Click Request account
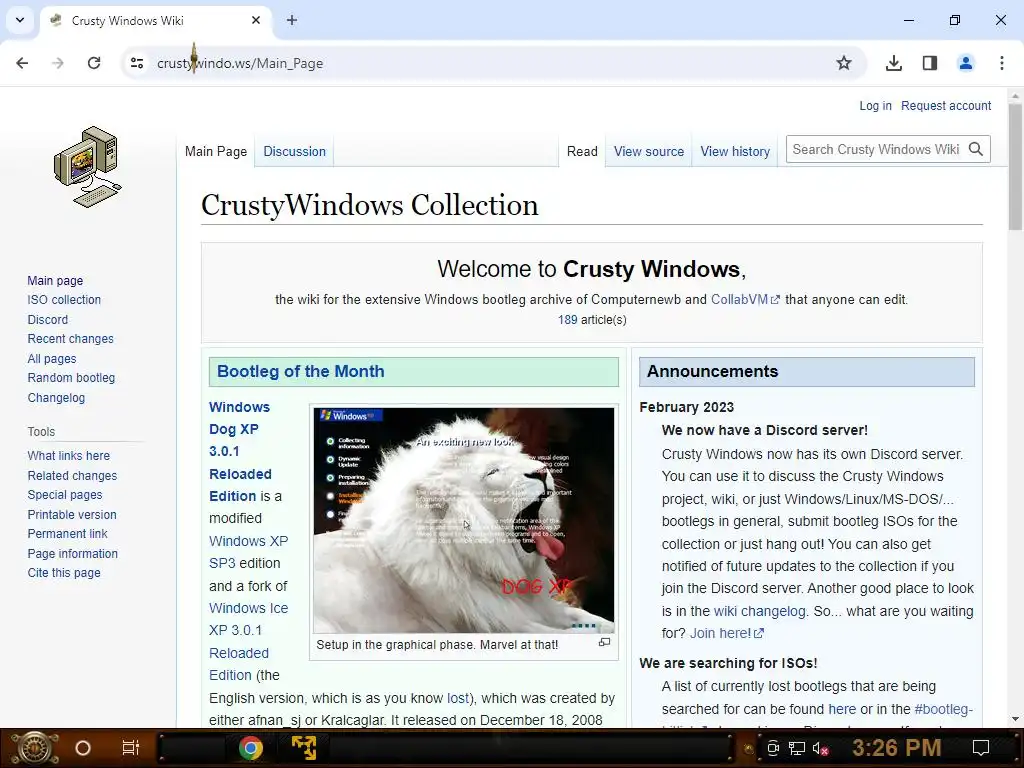This screenshot has width=1024, height=768. (x=946, y=106)
